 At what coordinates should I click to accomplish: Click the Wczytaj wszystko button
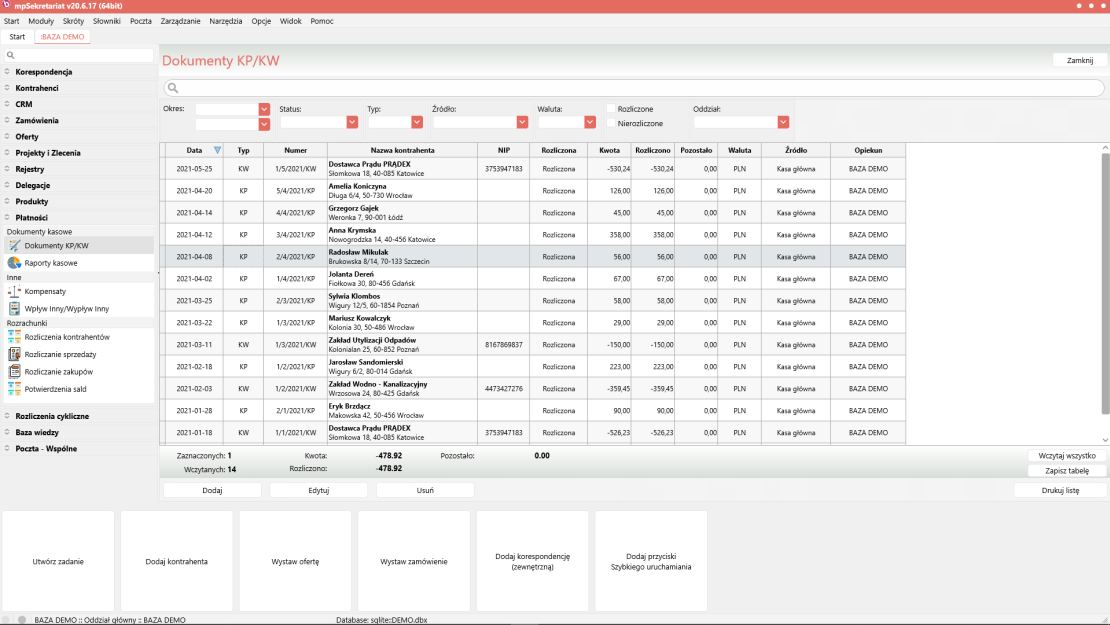coord(1067,456)
